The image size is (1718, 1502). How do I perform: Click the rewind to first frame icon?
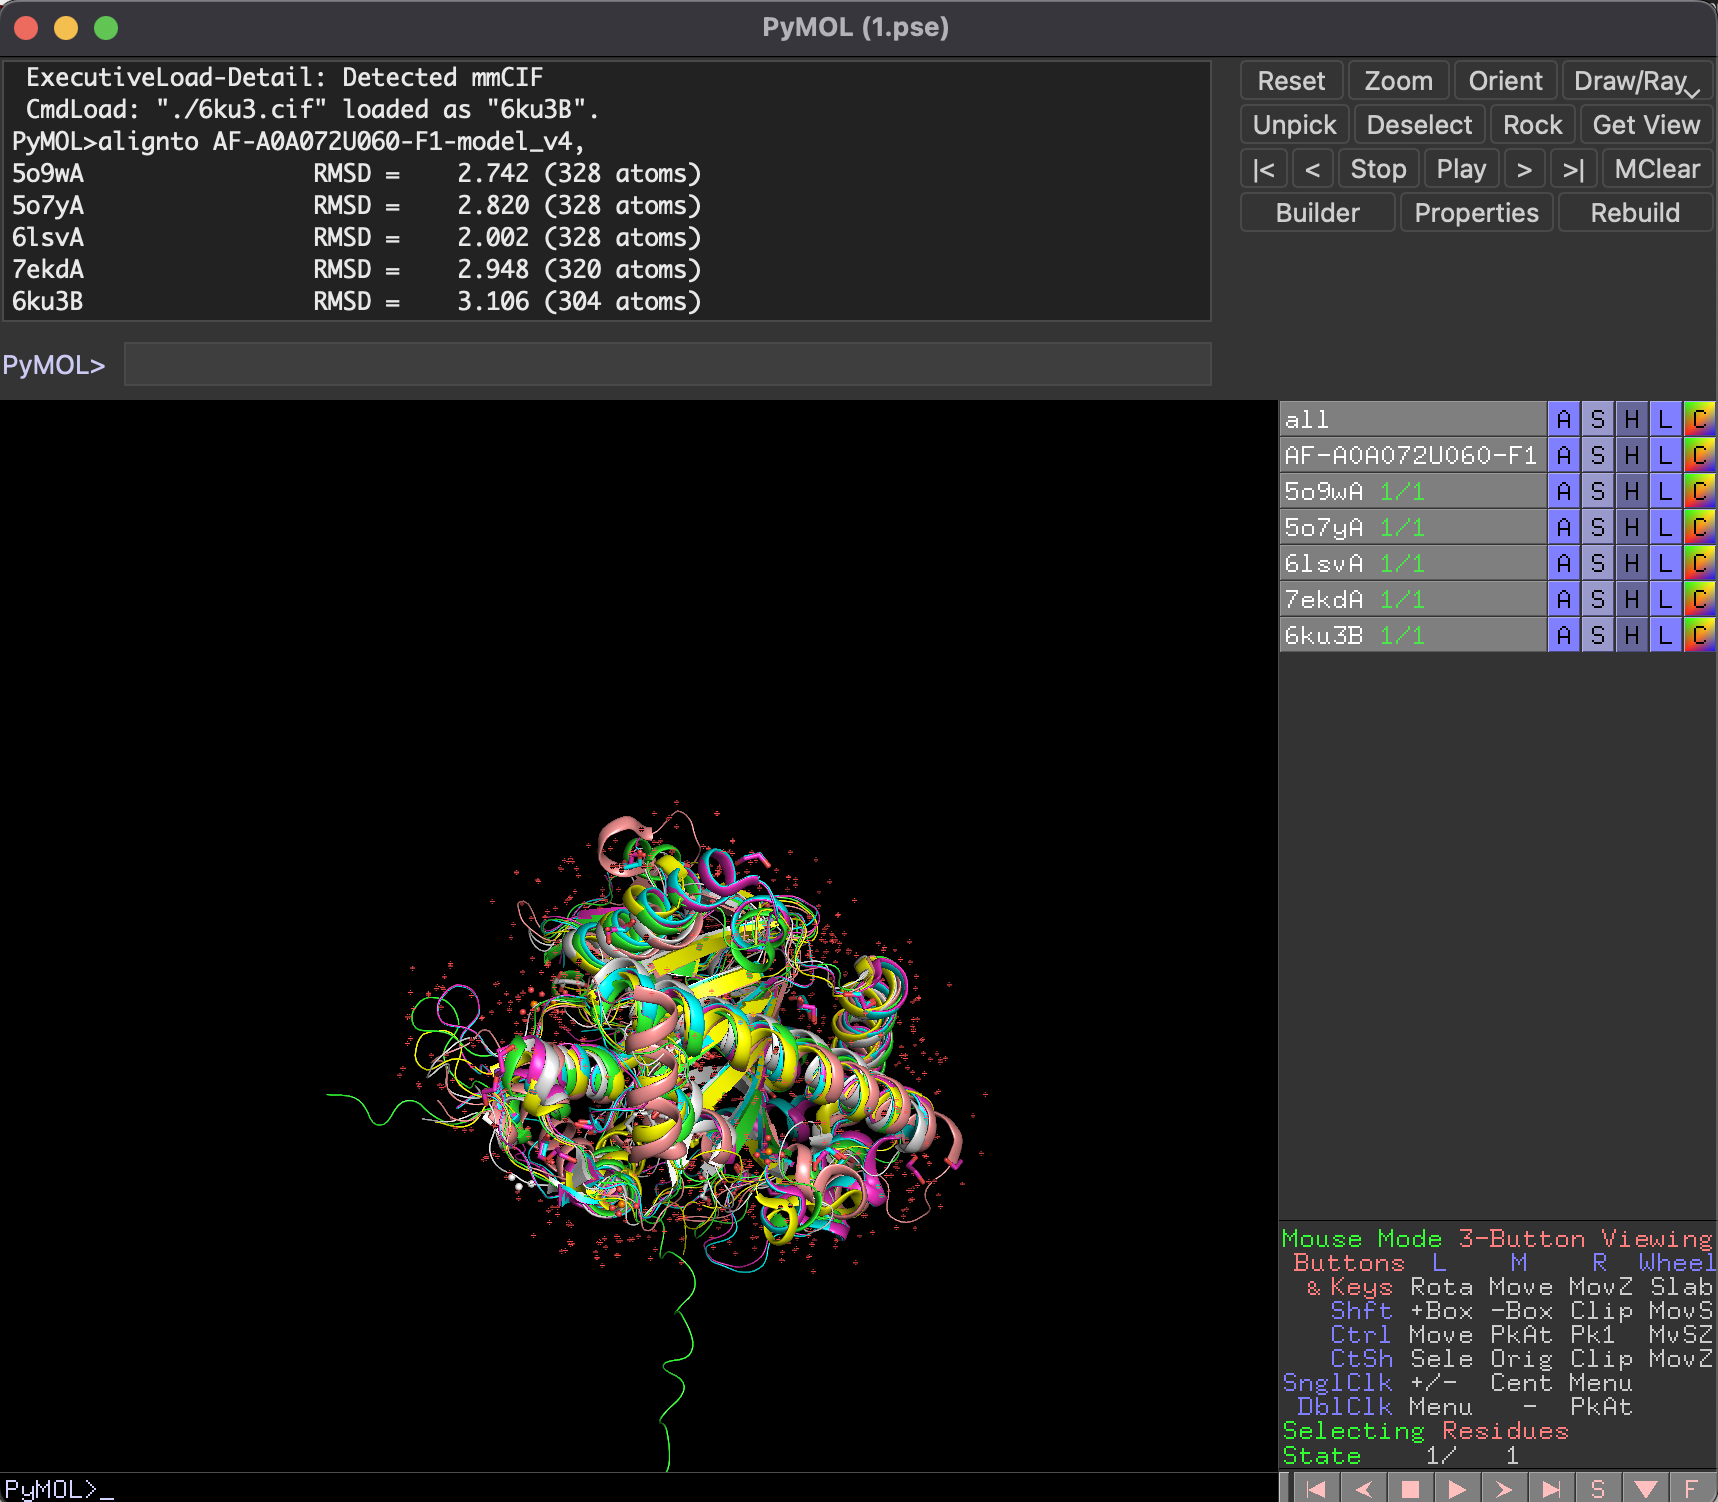(x=1316, y=1488)
